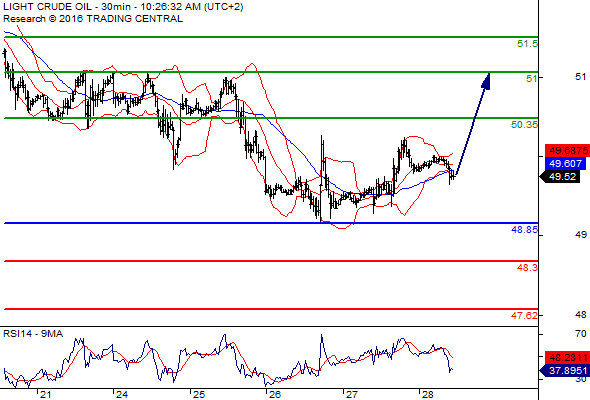Click the date label 24 on time axis
The image size is (590, 400).
[122, 394]
